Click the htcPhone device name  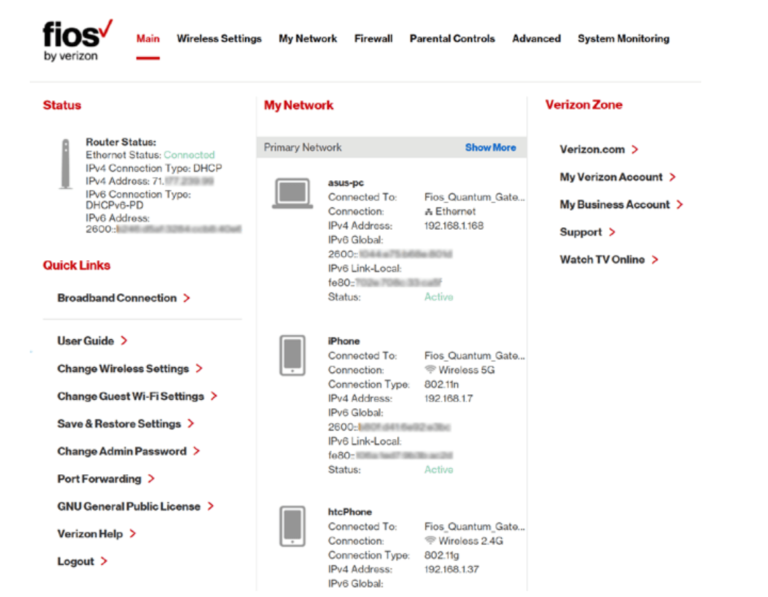click(350, 512)
